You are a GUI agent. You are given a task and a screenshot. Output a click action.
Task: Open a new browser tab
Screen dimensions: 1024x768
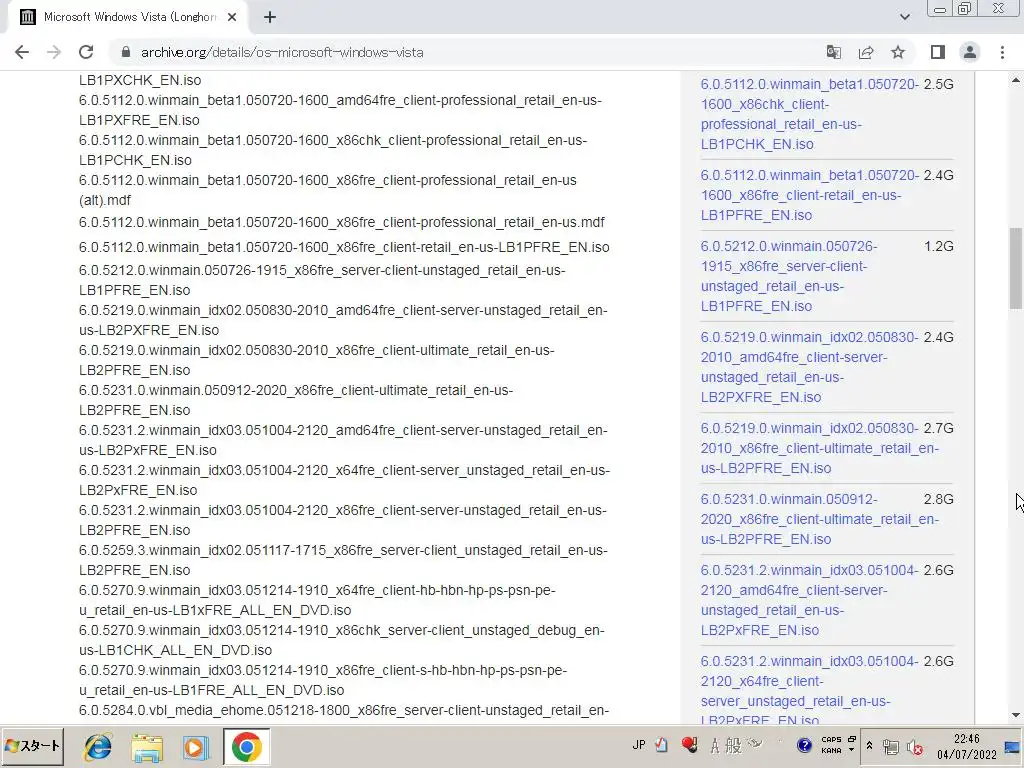tap(270, 18)
